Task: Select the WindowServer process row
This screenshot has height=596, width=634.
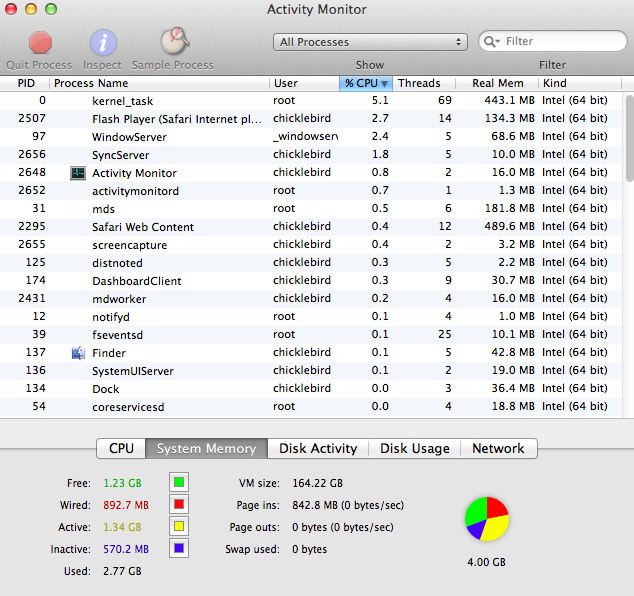Action: 311,137
